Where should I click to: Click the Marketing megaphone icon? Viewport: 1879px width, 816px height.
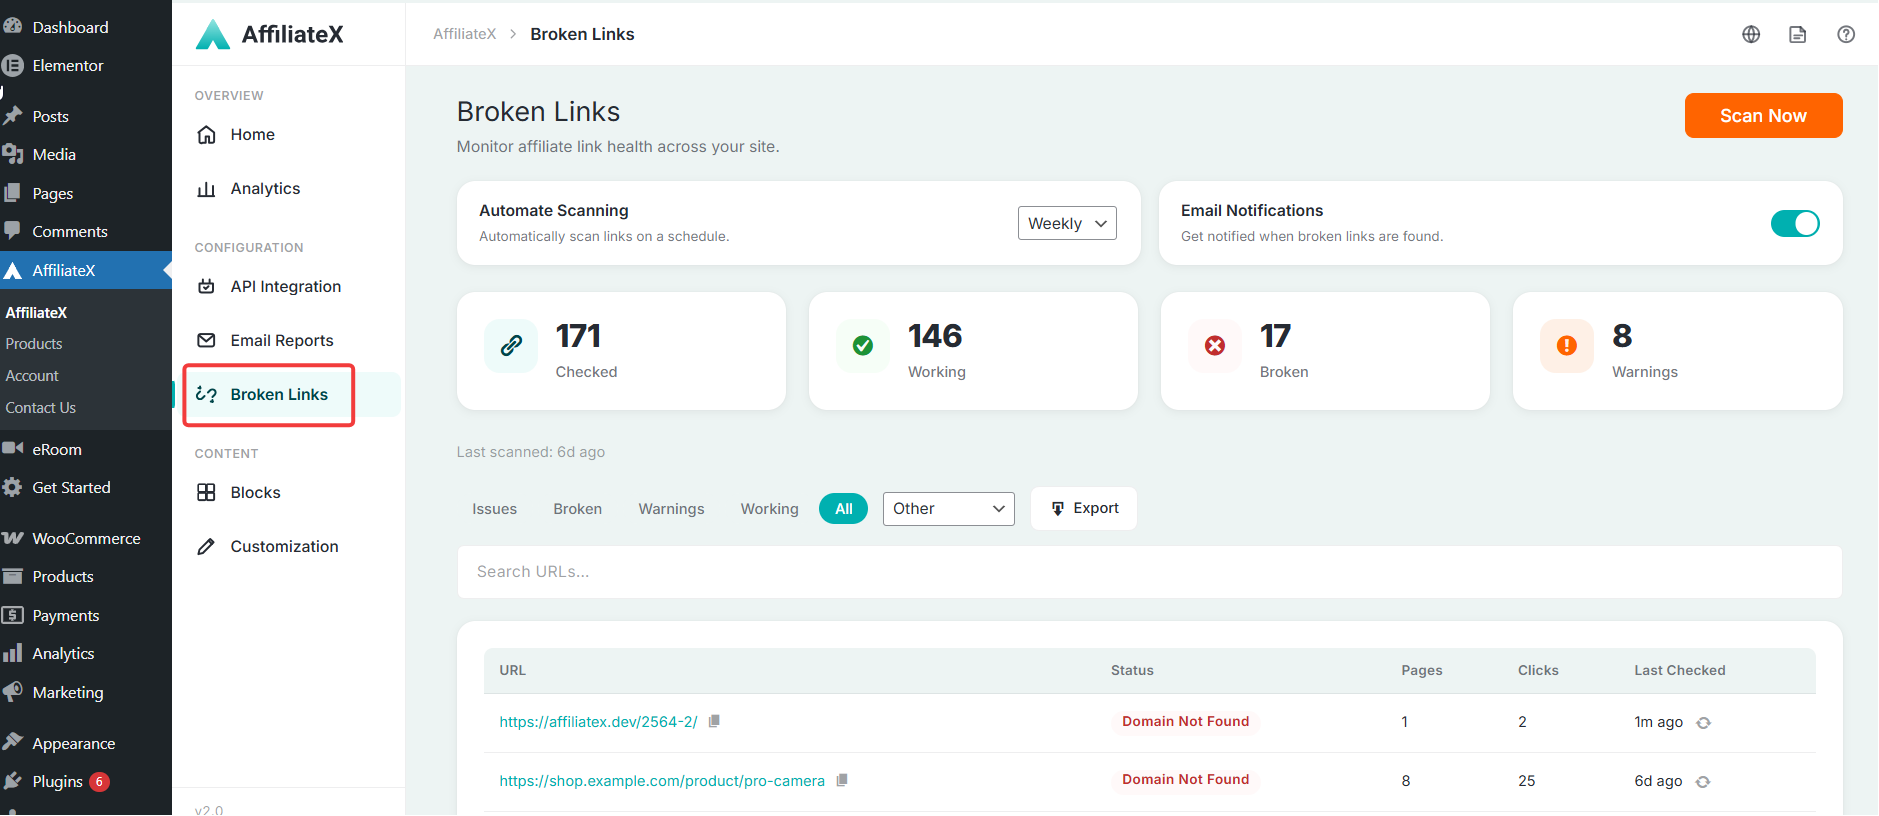click(x=13, y=692)
